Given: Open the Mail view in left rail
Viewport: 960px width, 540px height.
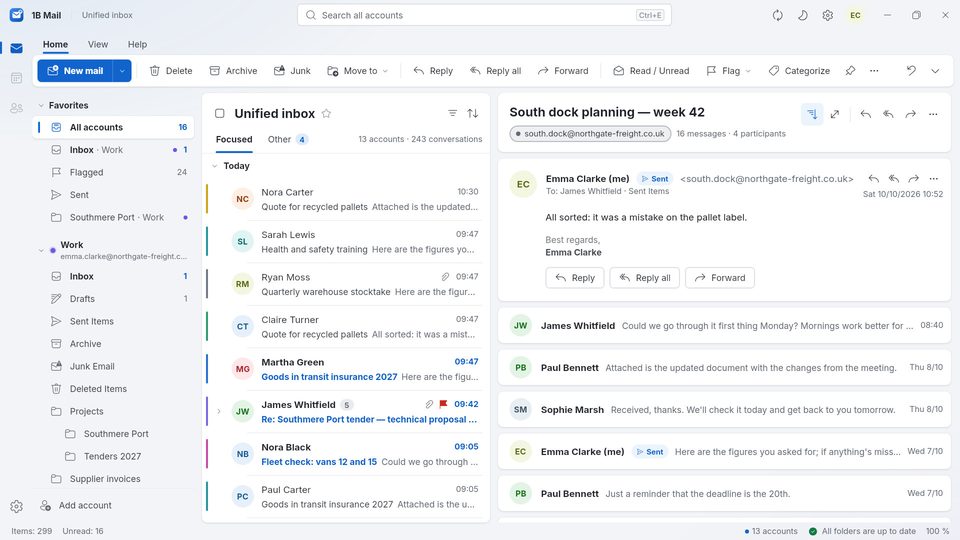Looking at the screenshot, I should [x=17, y=48].
